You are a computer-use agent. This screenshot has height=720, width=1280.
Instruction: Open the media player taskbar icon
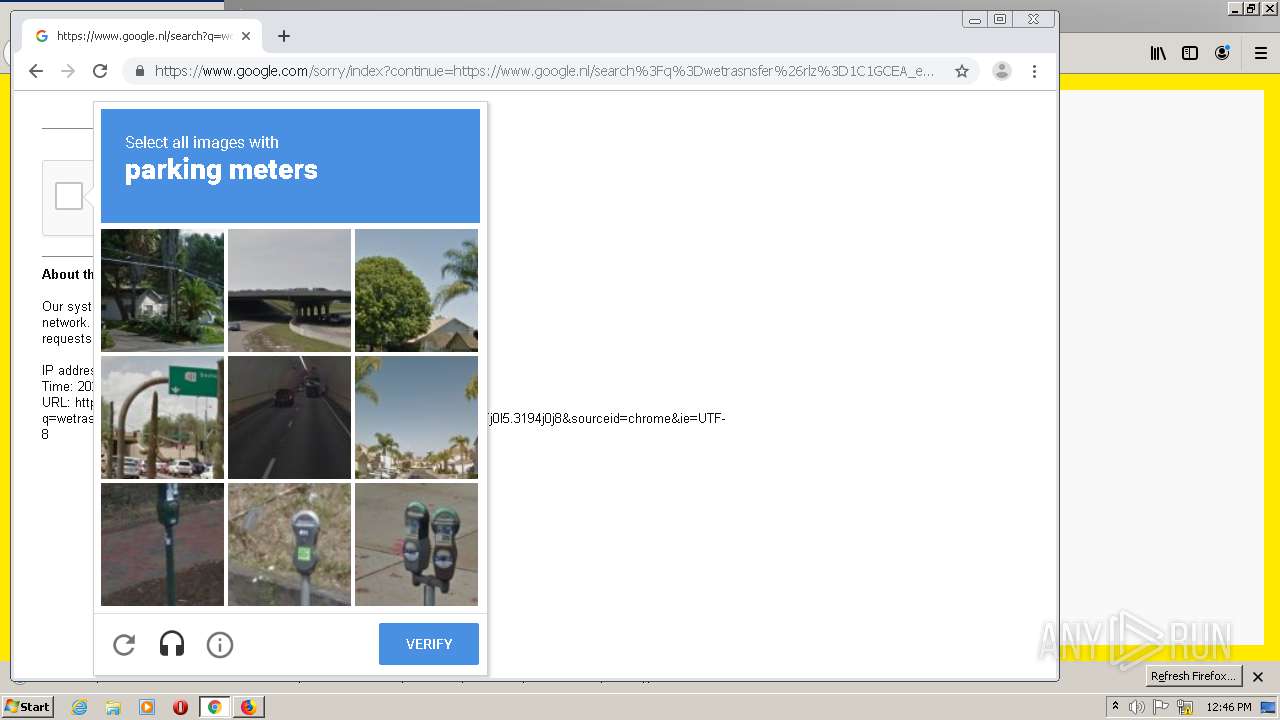147,707
